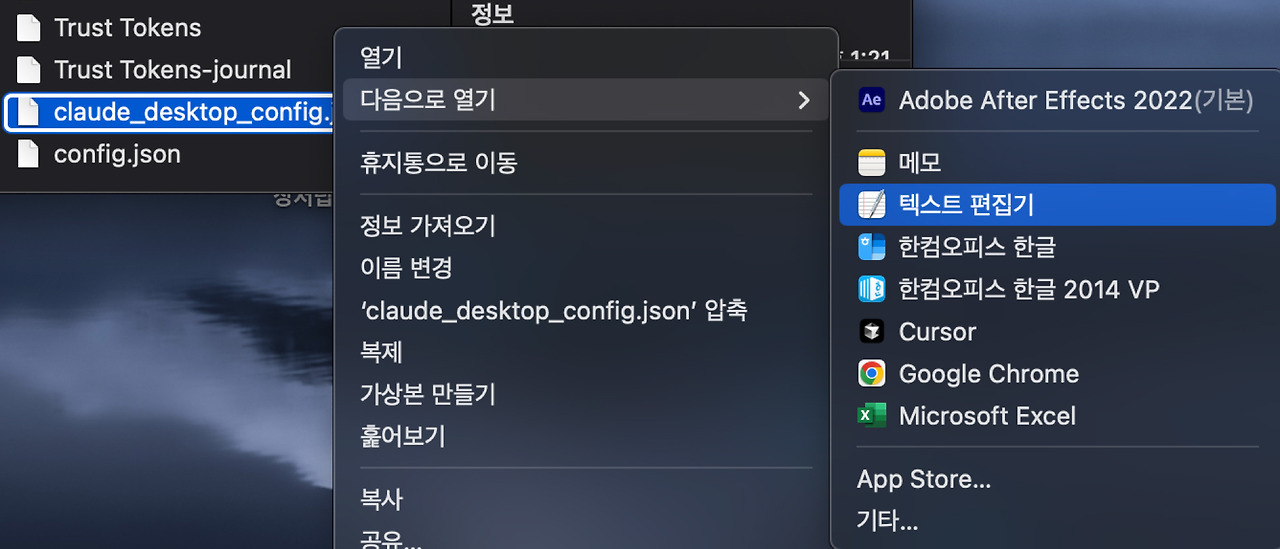
Task: Select the Trust Tokens file name
Action: click(127, 28)
